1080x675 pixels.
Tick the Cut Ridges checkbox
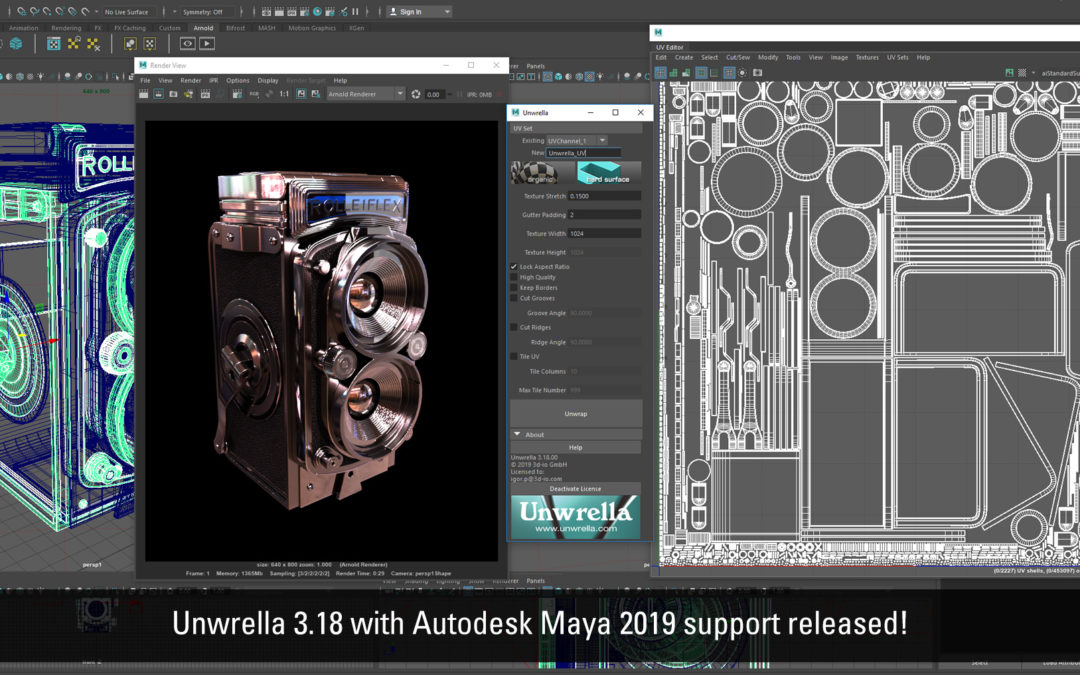[x=514, y=327]
